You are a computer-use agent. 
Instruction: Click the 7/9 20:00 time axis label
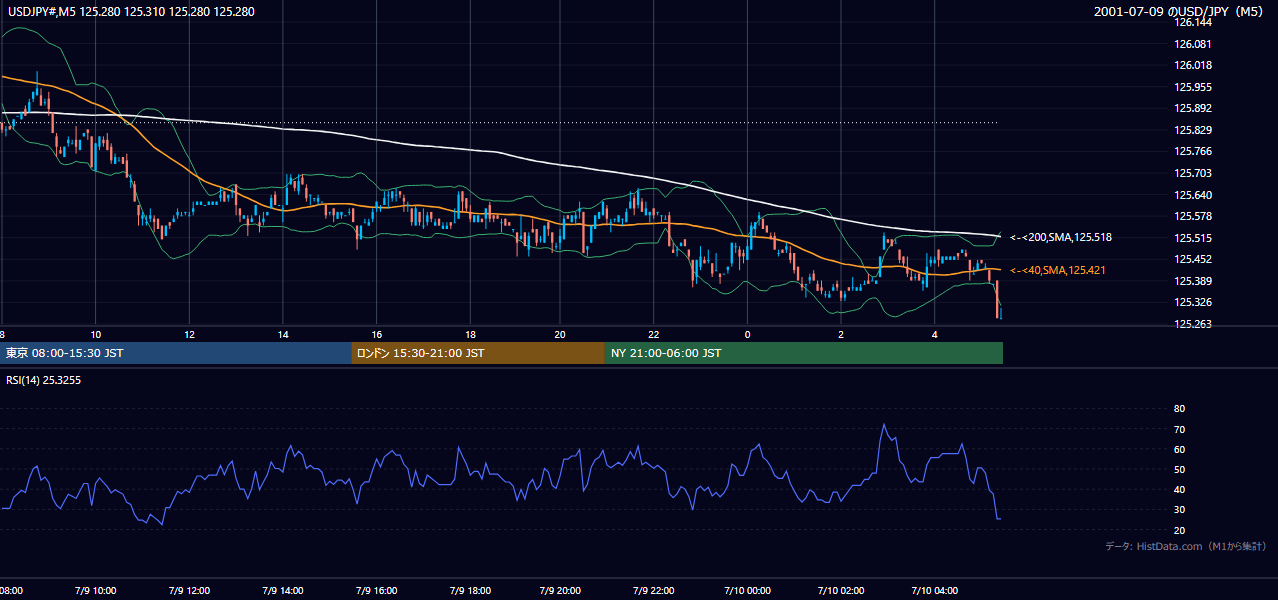(561, 591)
